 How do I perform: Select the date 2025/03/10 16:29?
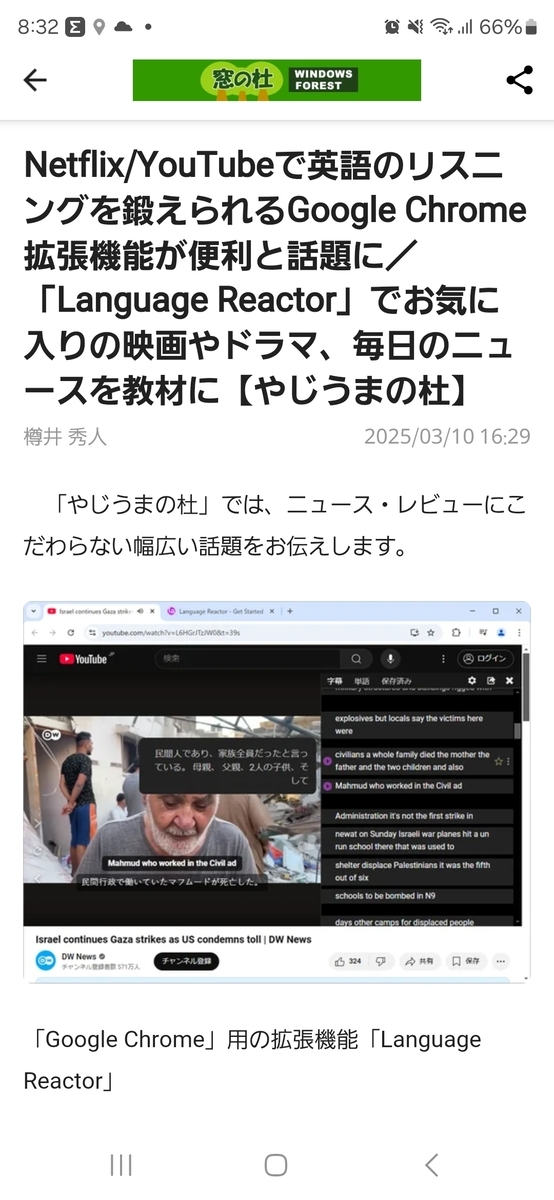coord(447,437)
